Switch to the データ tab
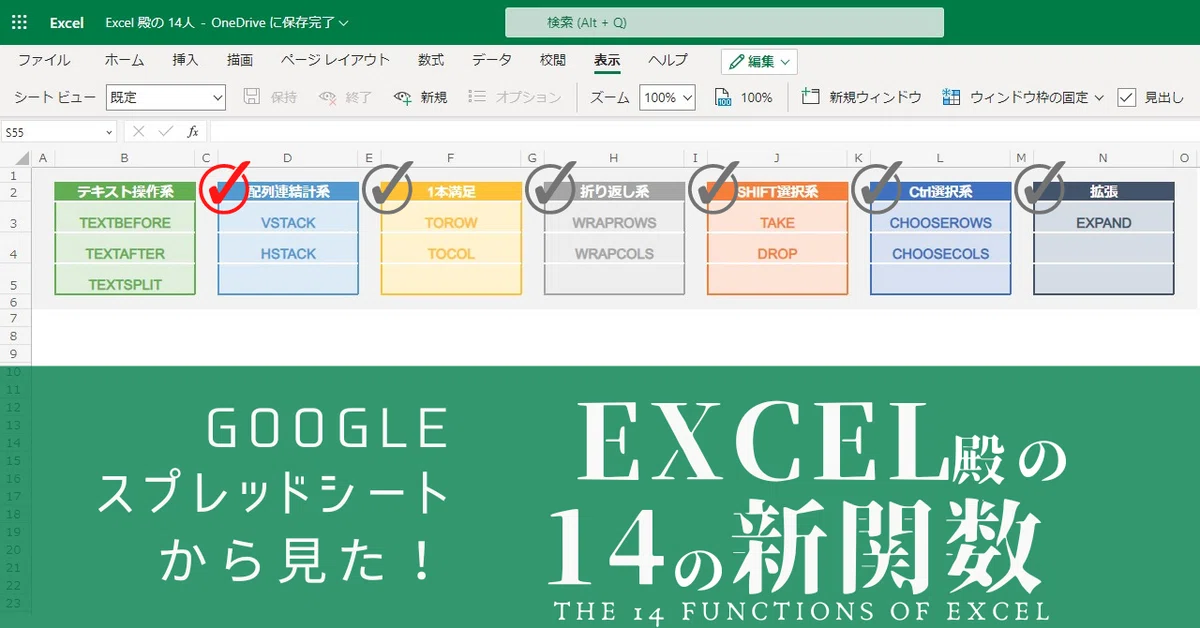1200x628 pixels. click(492, 60)
